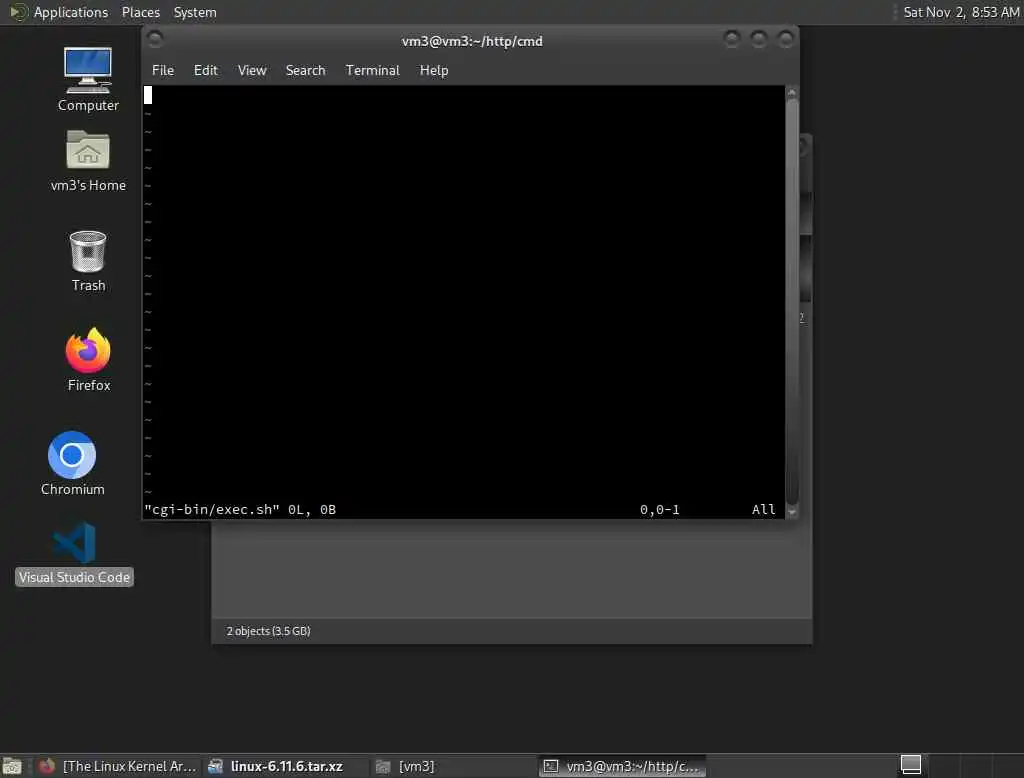This screenshot has width=1024, height=778.
Task: Launch Visual Studio Code from the desktop
Action: point(74,553)
